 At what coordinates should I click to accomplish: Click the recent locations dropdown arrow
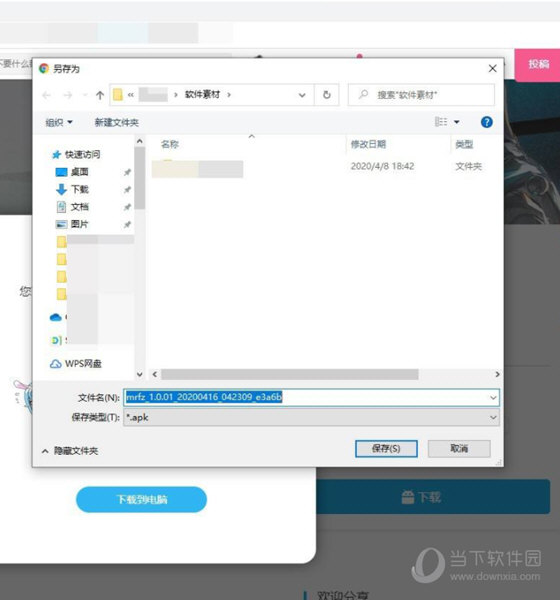point(85,95)
